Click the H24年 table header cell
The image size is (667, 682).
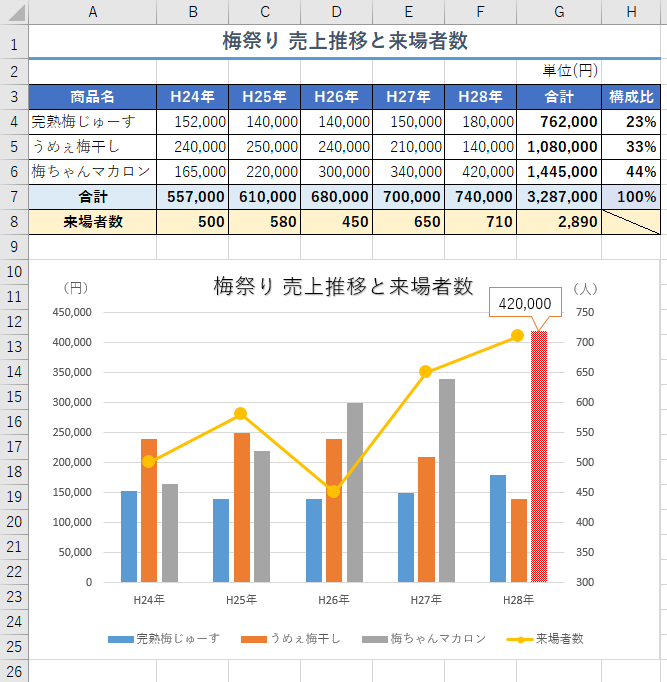(193, 97)
